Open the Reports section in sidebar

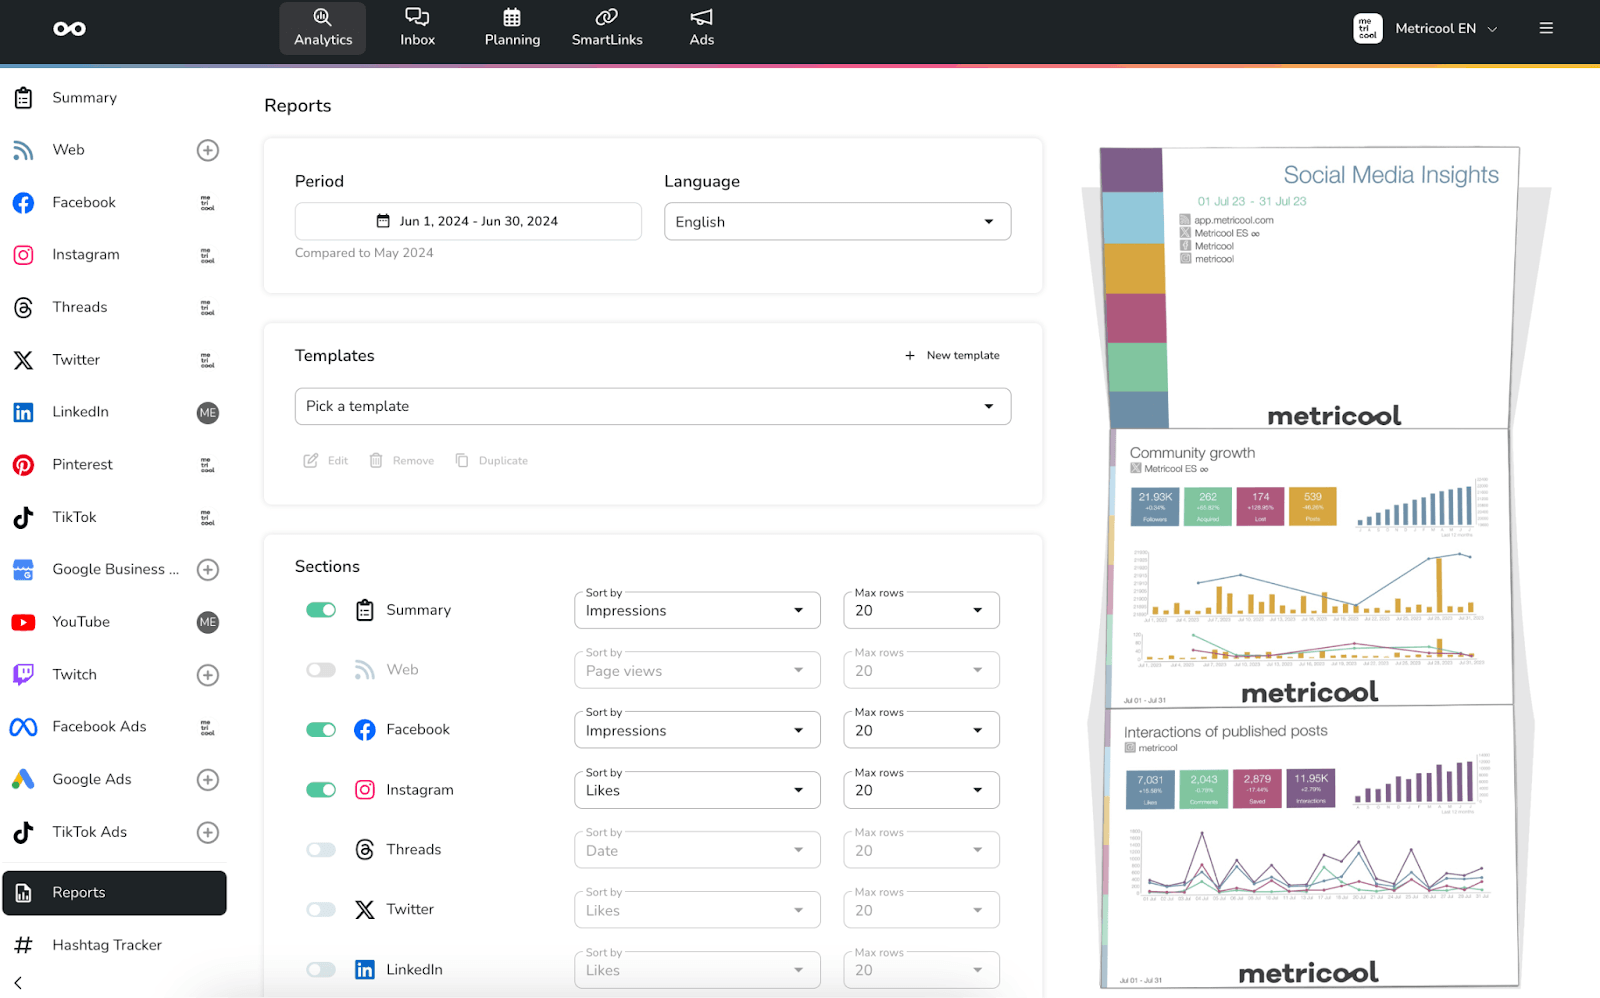tap(78, 892)
